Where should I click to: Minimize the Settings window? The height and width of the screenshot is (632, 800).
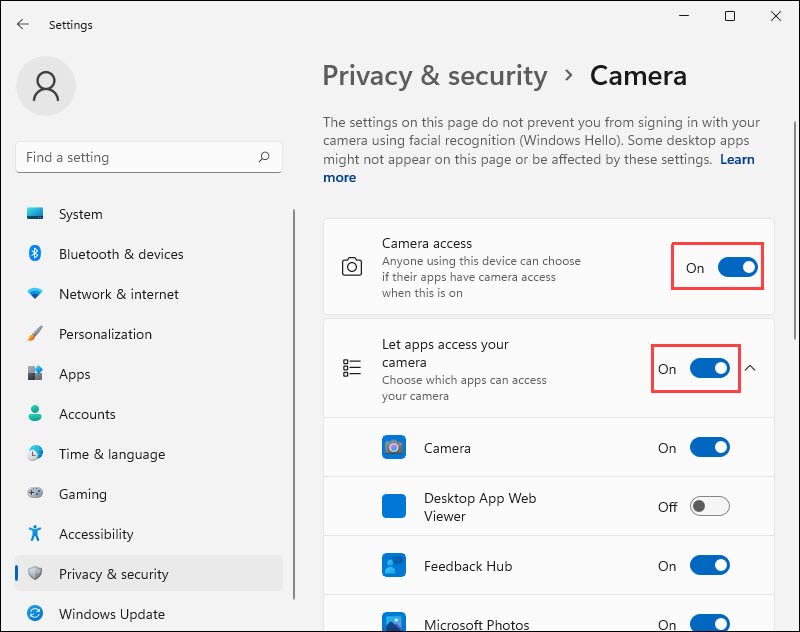(x=684, y=16)
